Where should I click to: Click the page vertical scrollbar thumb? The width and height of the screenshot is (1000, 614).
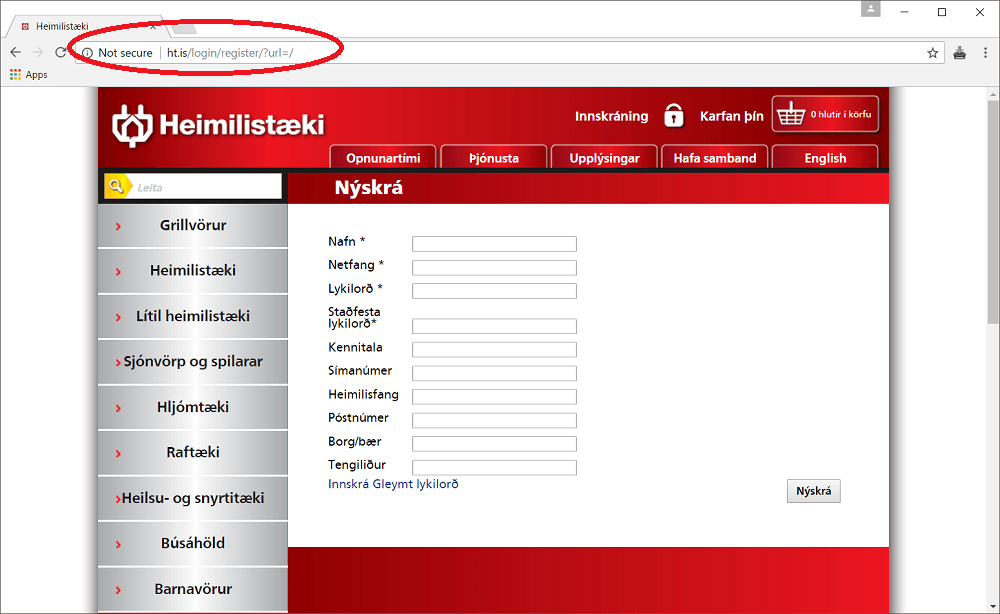click(994, 210)
